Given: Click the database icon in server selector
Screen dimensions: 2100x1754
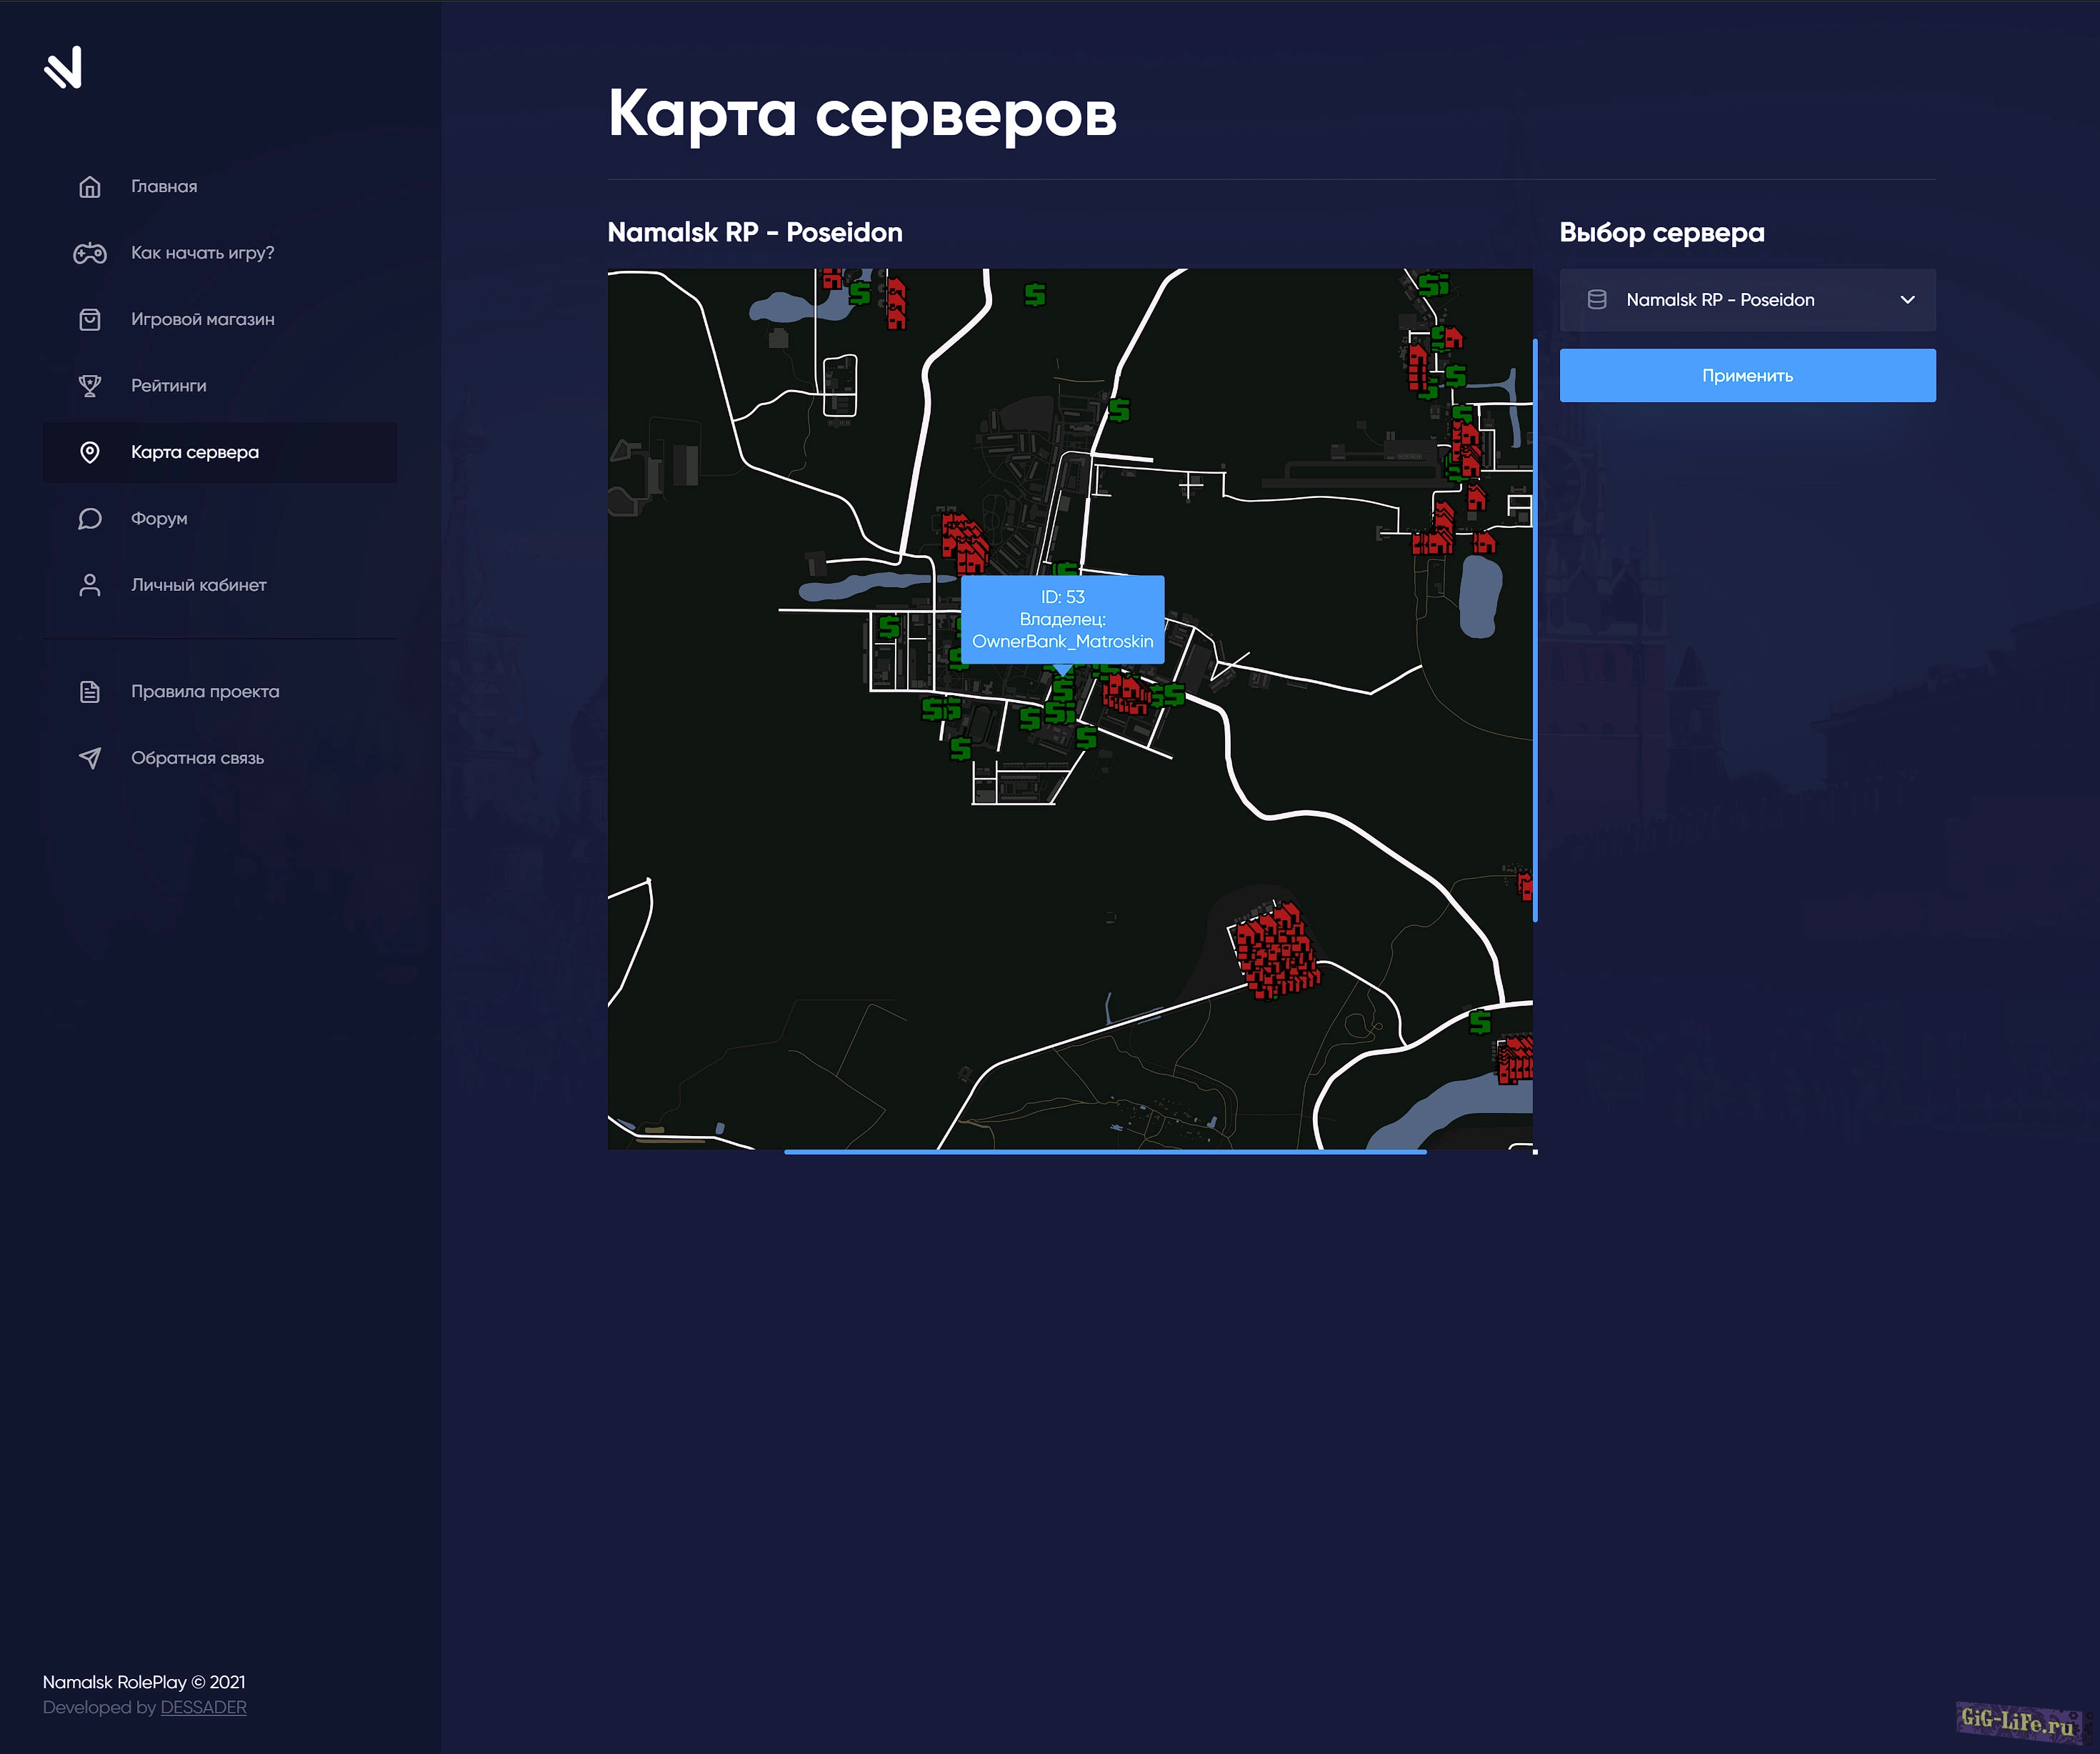Looking at the screenshot, I should pyautogui.click(x=1597, y=300).
